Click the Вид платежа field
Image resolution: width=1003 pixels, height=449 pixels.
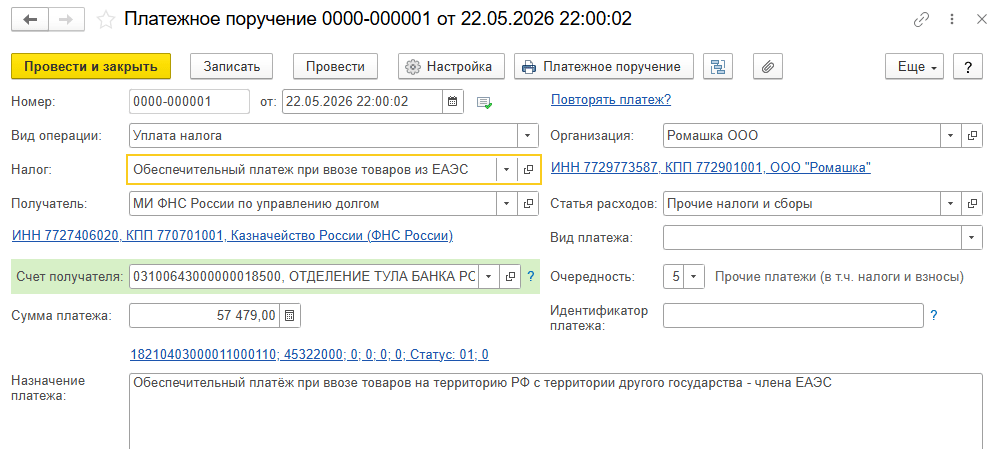812,238
